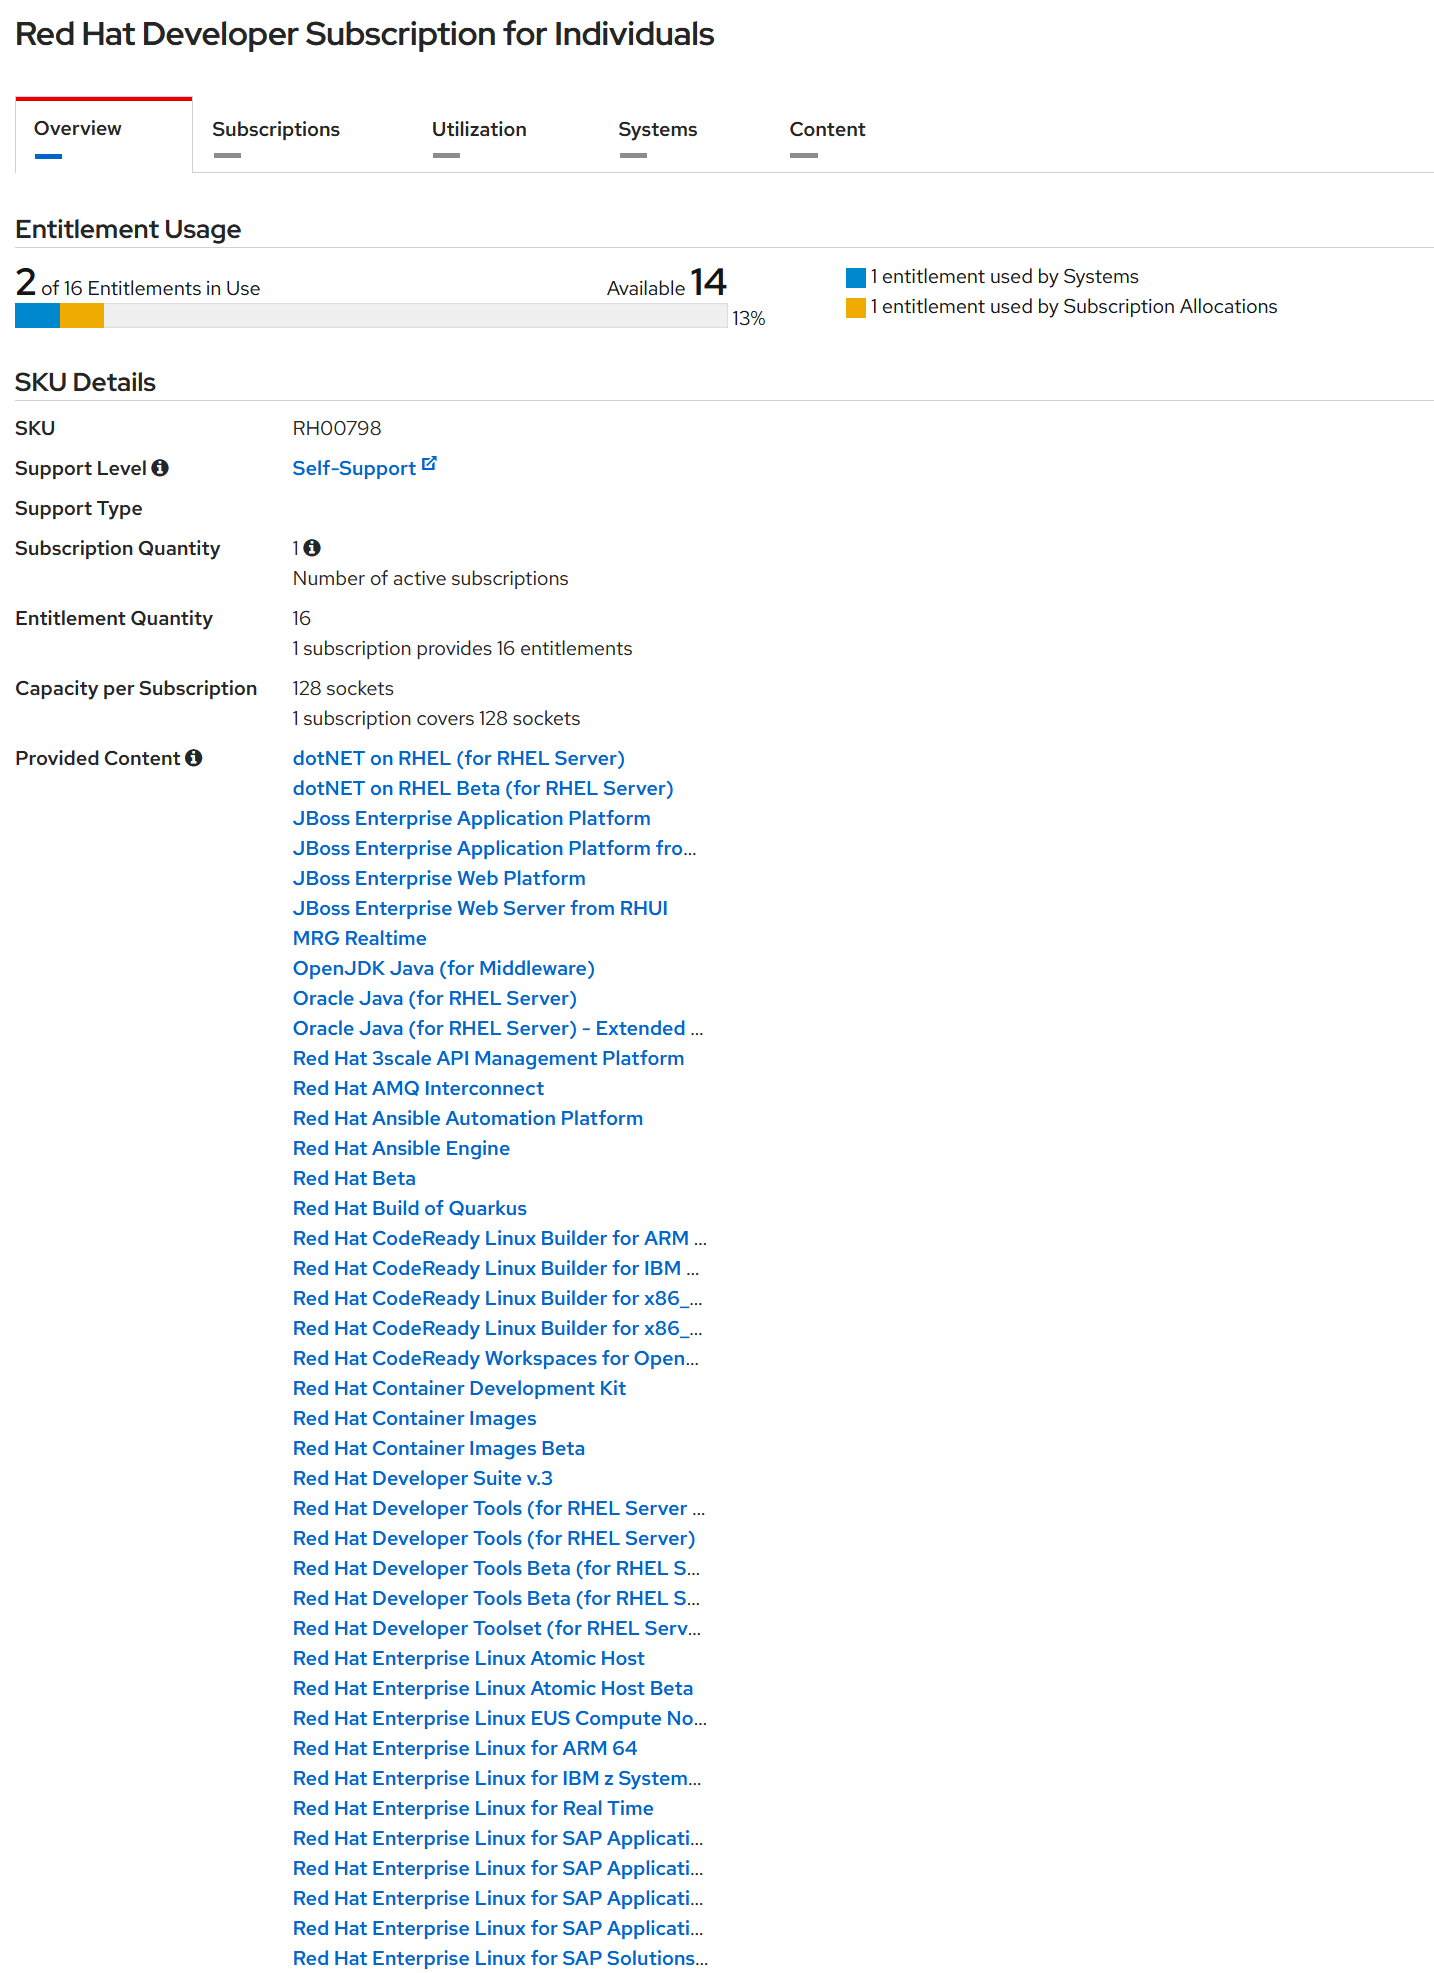Click the SKU value RH00798

click(337, 428)
